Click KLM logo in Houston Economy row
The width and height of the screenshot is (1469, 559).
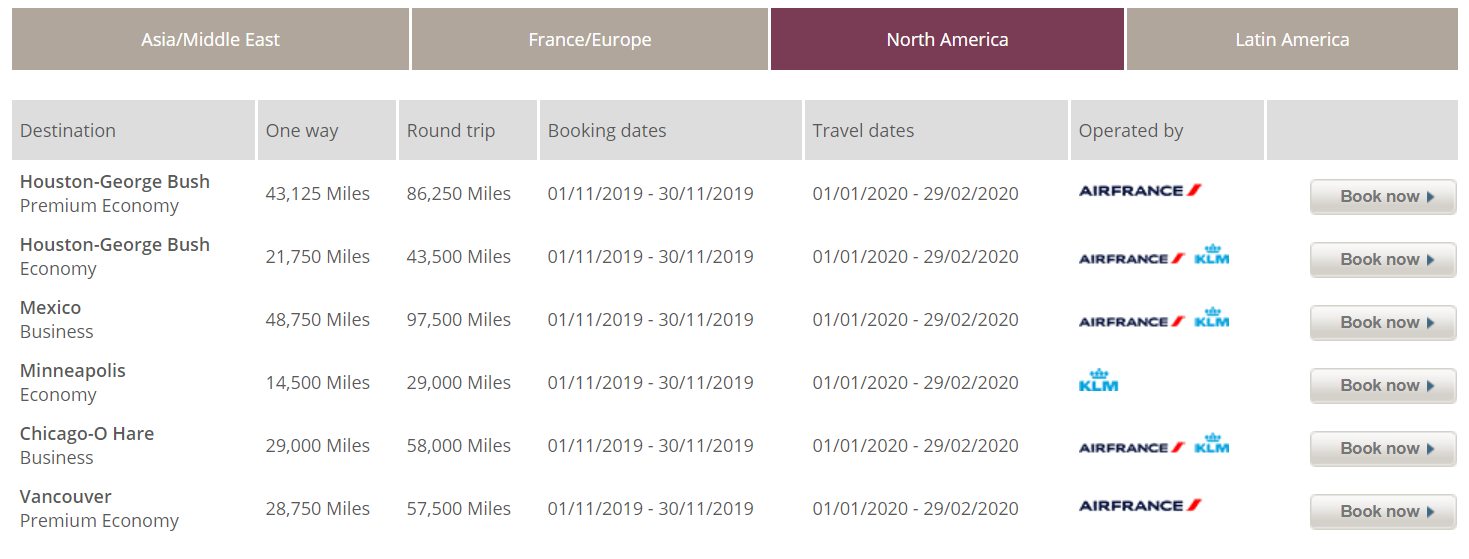[x=1211, y=255]
